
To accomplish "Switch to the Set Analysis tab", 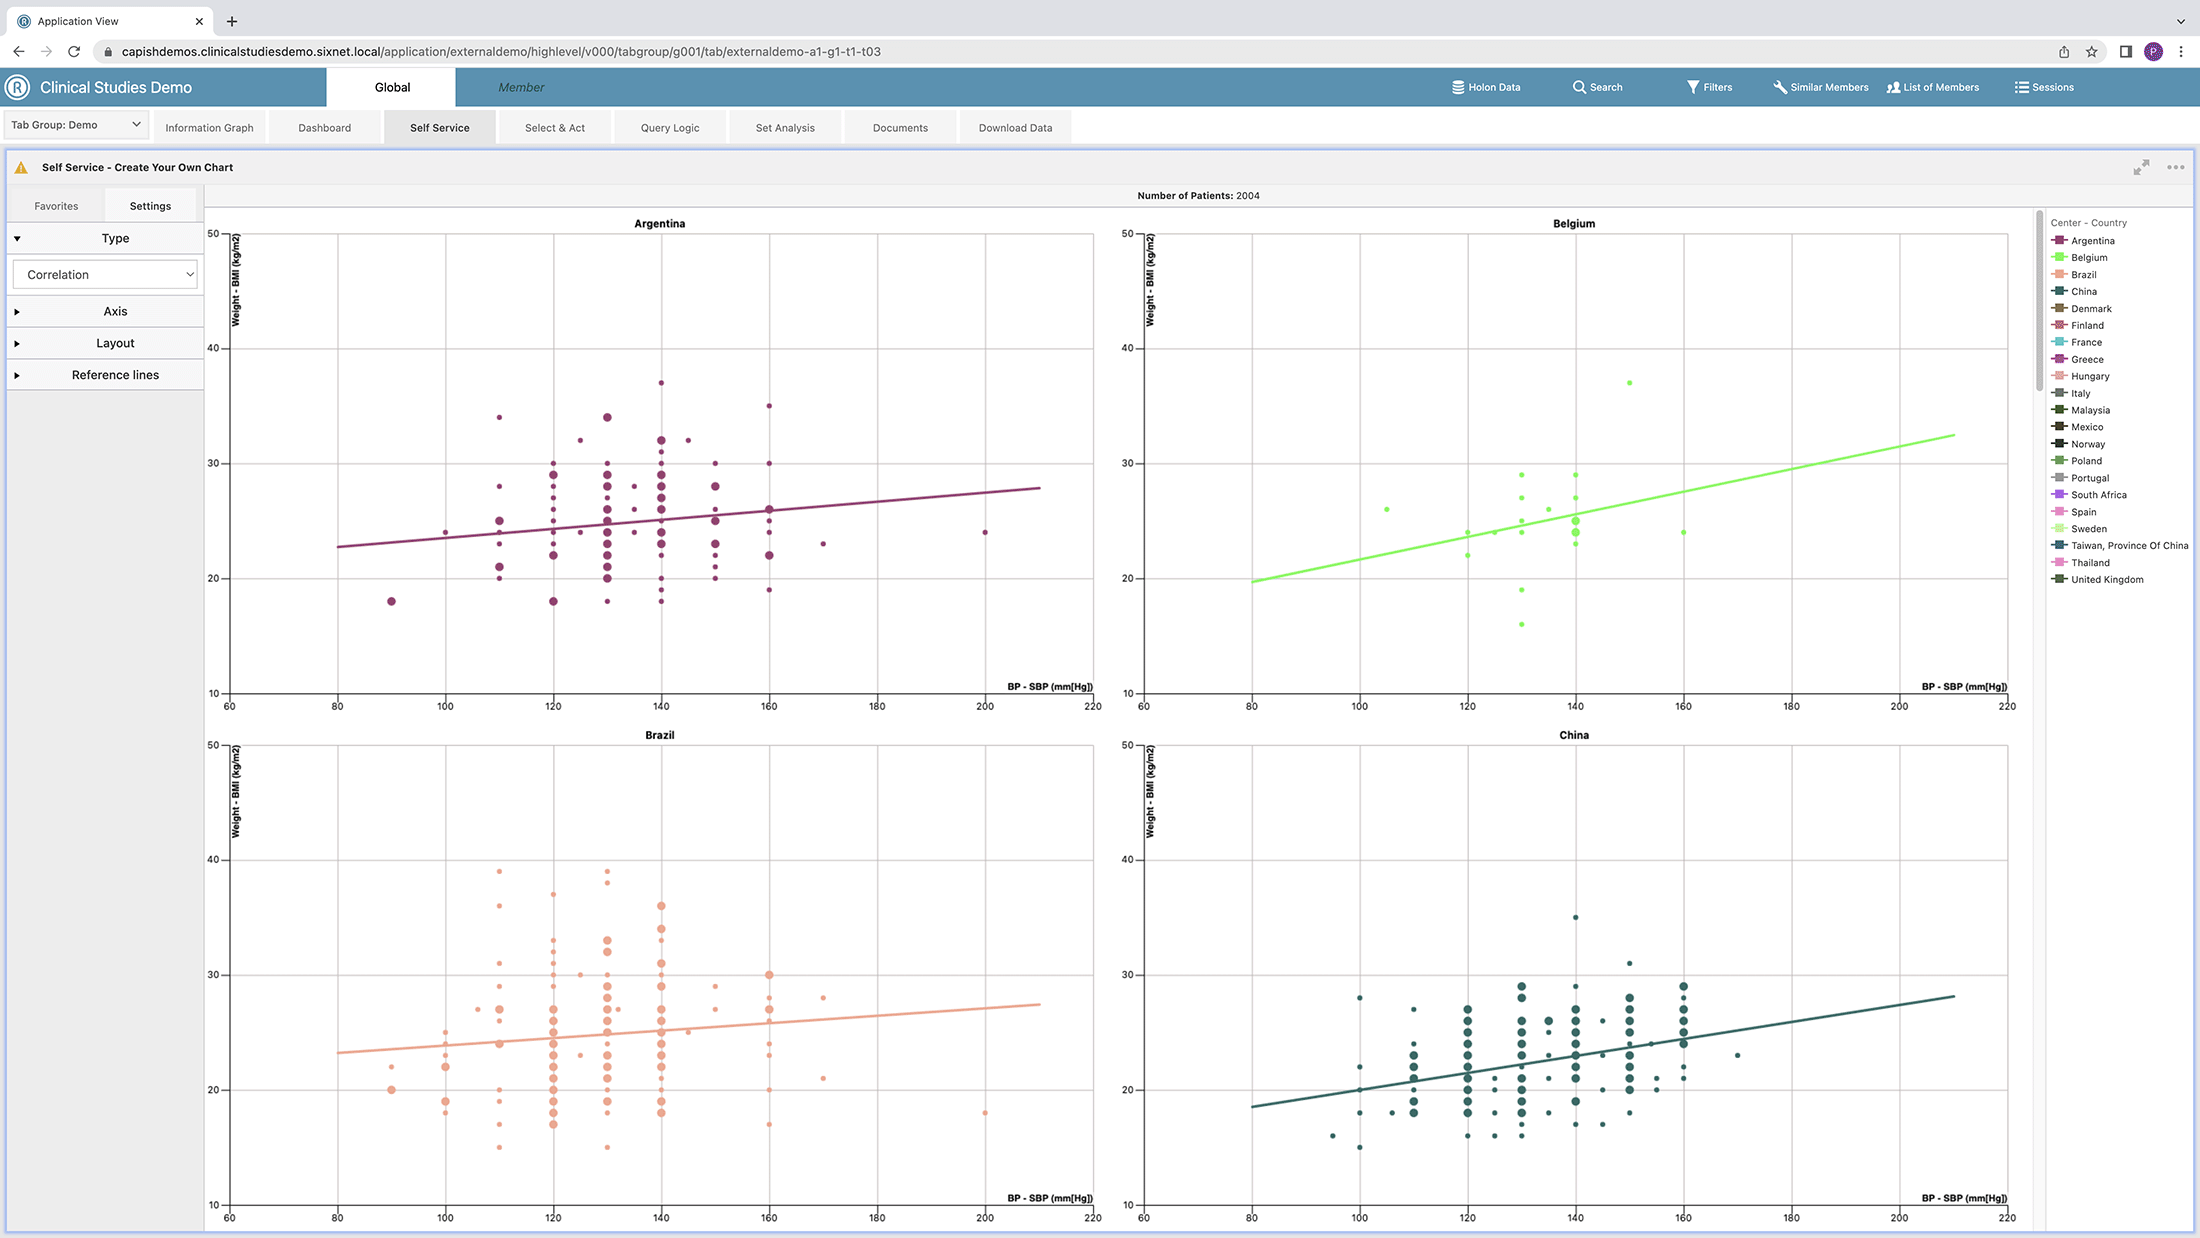I will click(785, 128).
